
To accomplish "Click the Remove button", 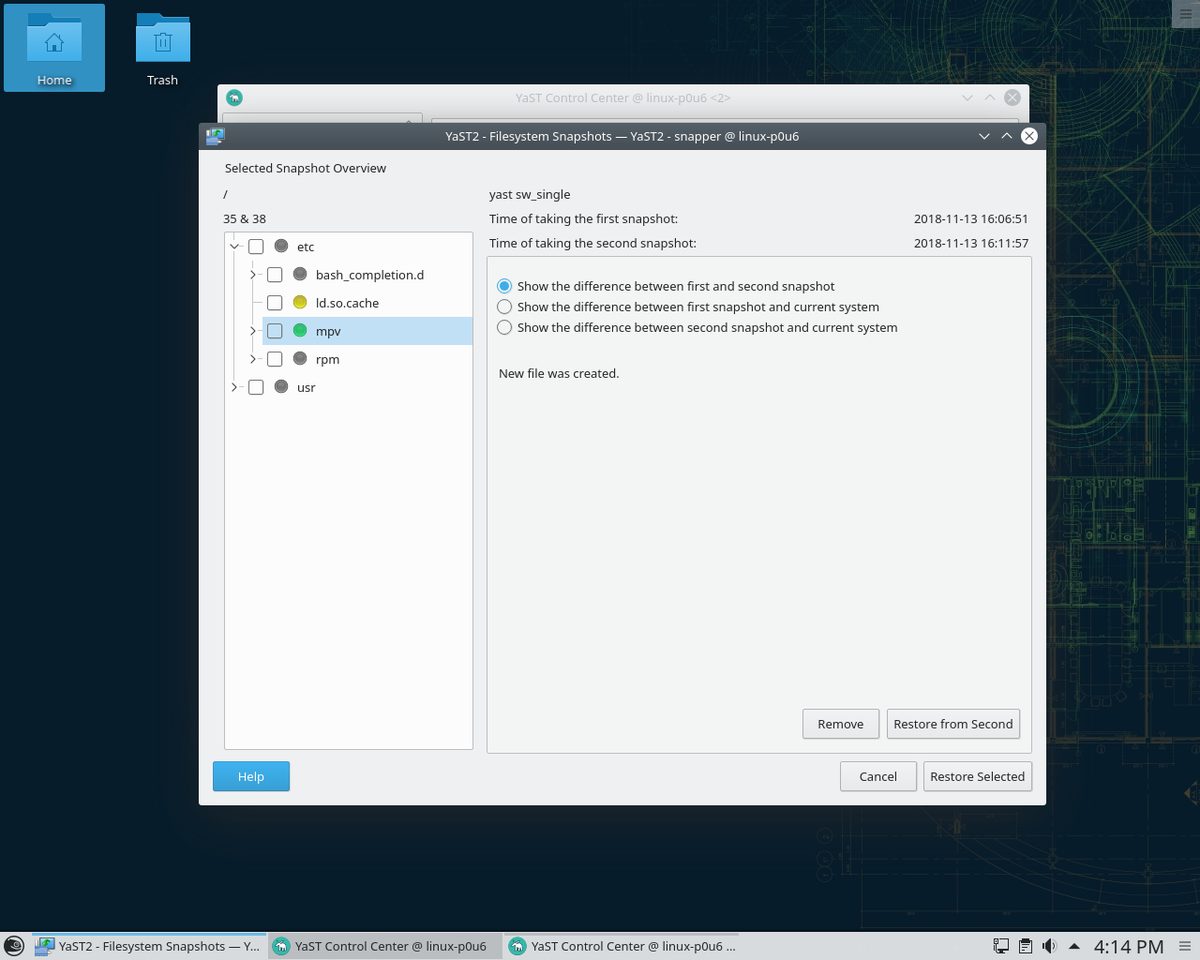I will [x=840, y=724].
